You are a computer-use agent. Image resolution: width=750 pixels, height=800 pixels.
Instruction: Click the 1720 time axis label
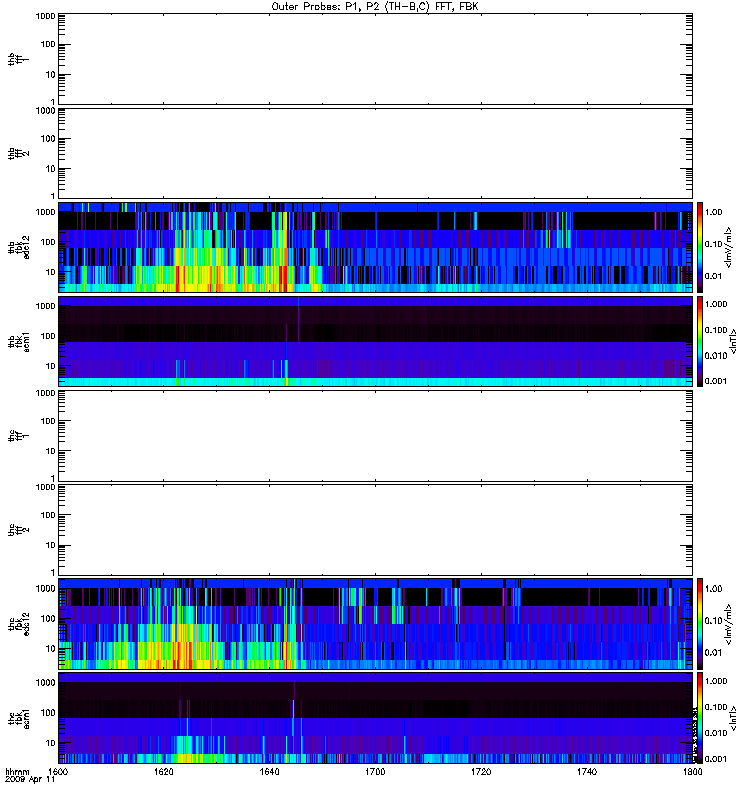(x=481, y=771)
